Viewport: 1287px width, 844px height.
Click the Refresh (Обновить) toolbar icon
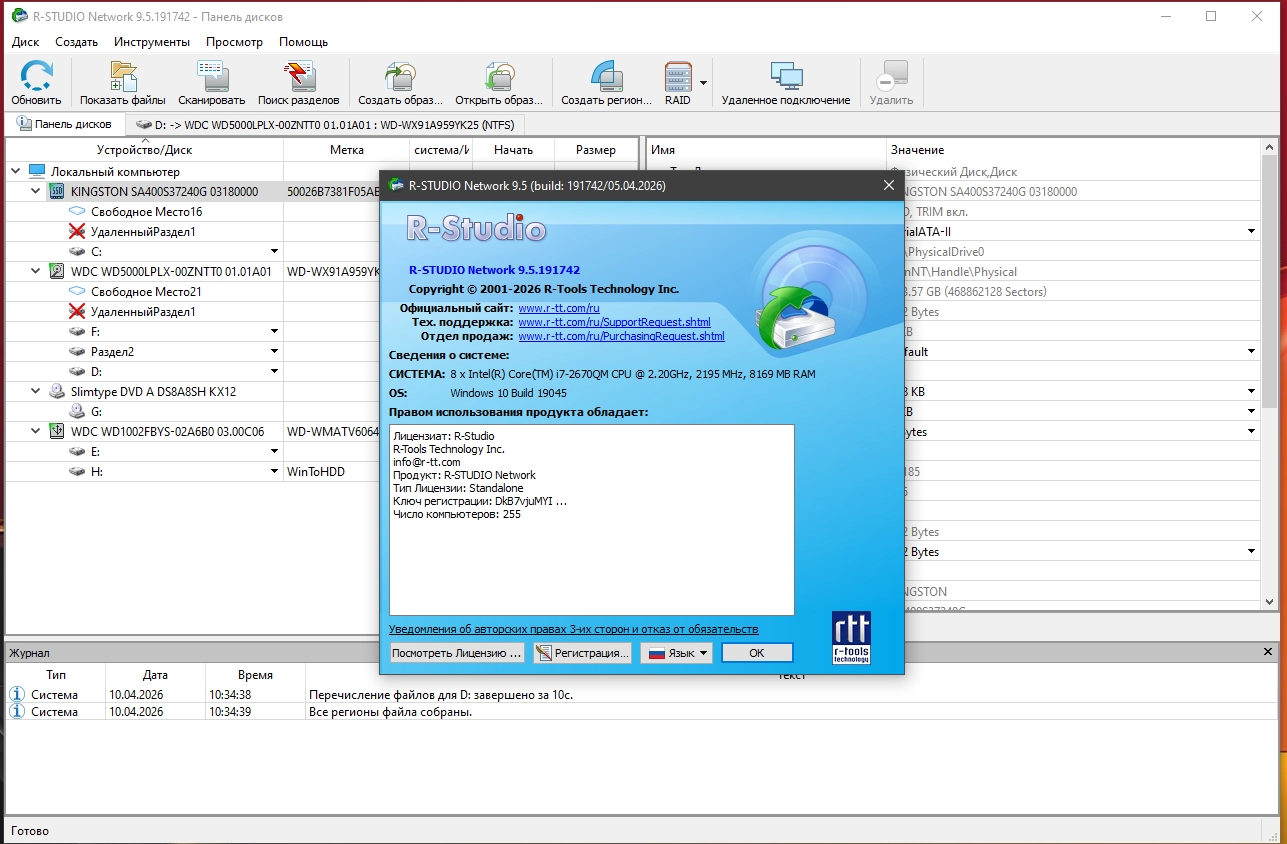(36, 83)
